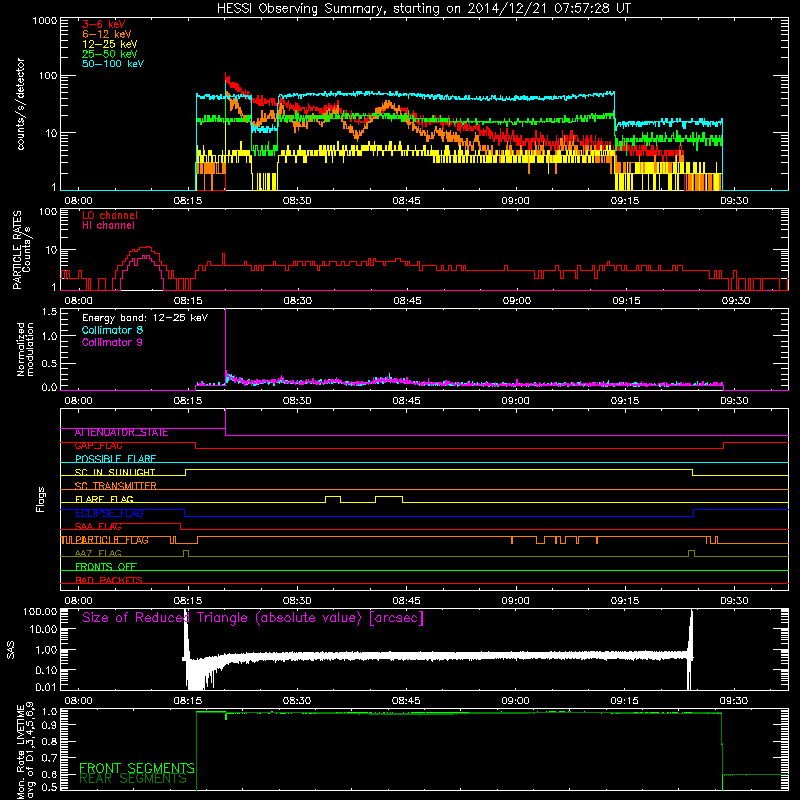Click the BAD_PACKETS flag label
The height and width of the screenshot is (800, 800).
point(109,580)
